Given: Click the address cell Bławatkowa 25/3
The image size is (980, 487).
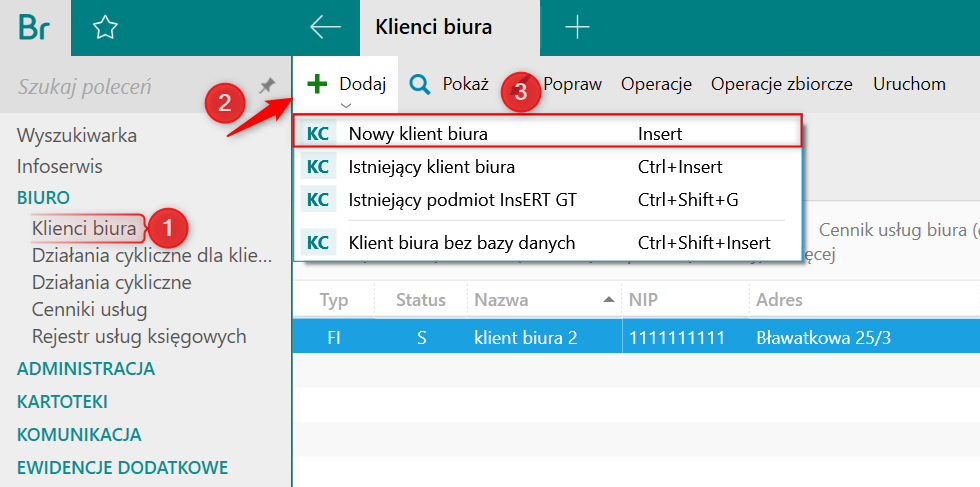Looking at the screenshot, I should pos(823,338).
